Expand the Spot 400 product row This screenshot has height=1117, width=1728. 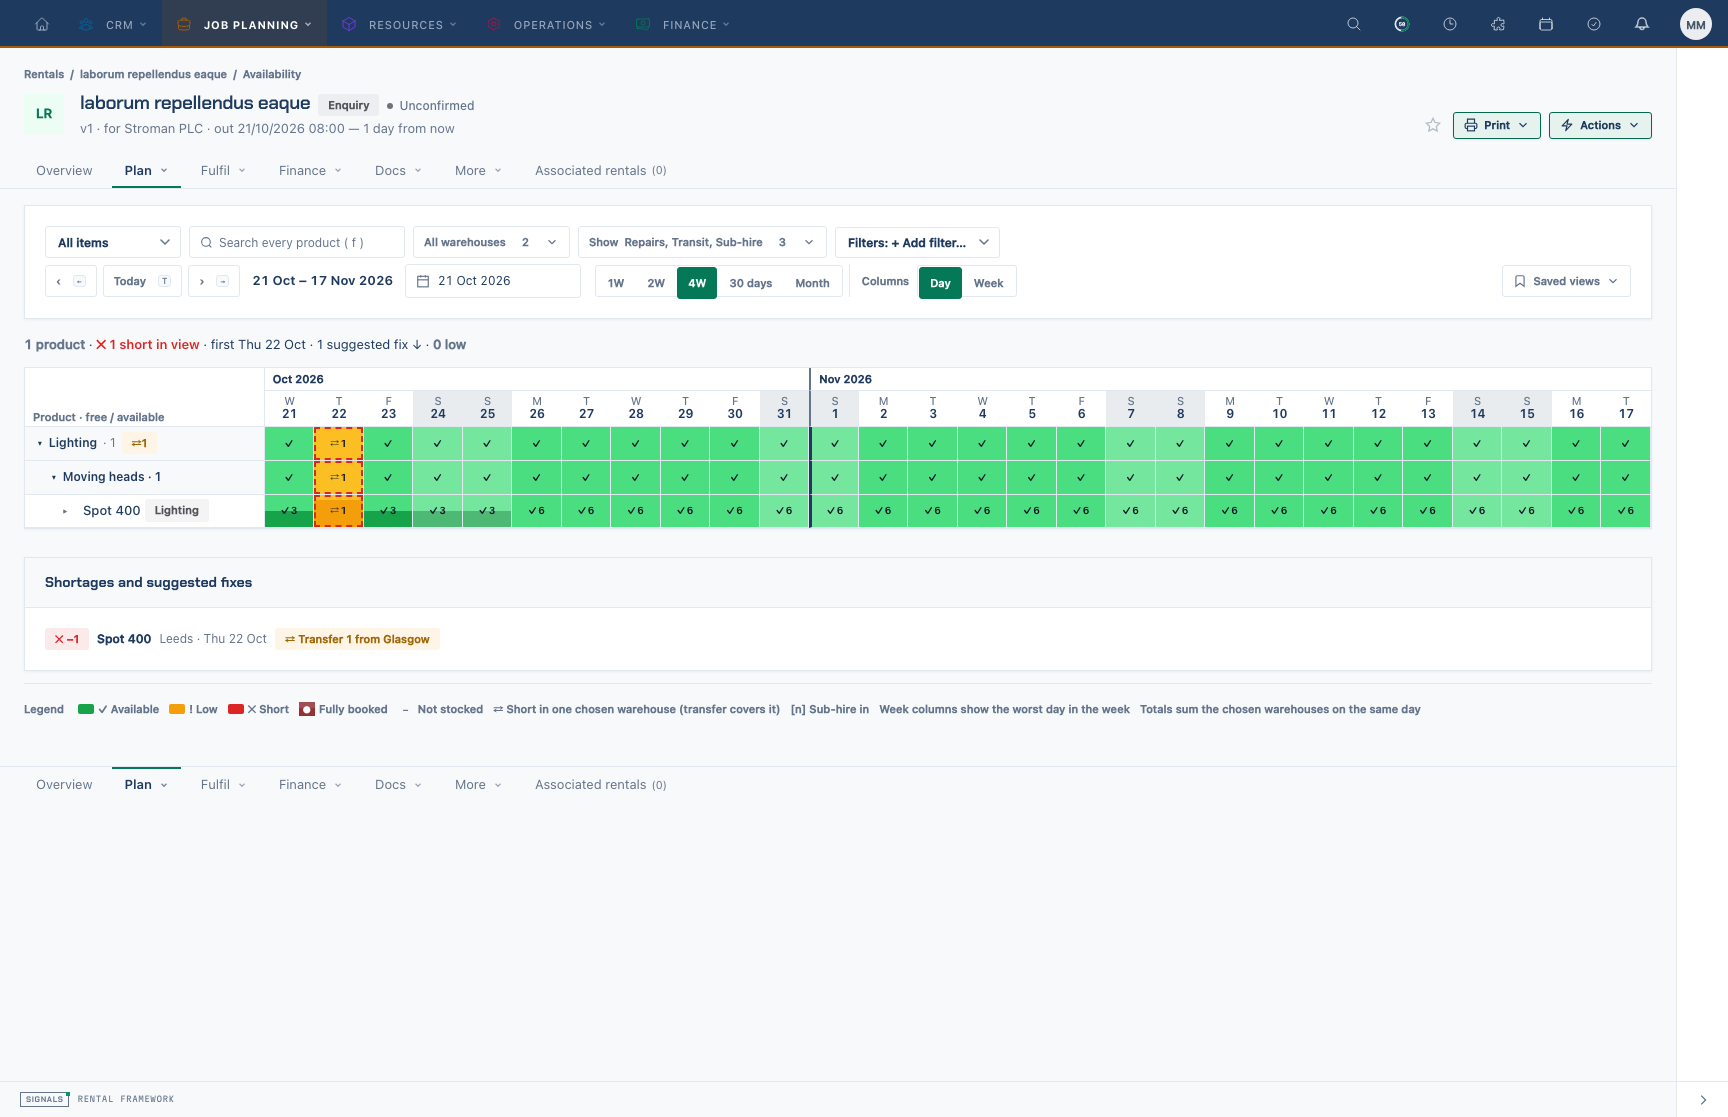click(65, 511)
